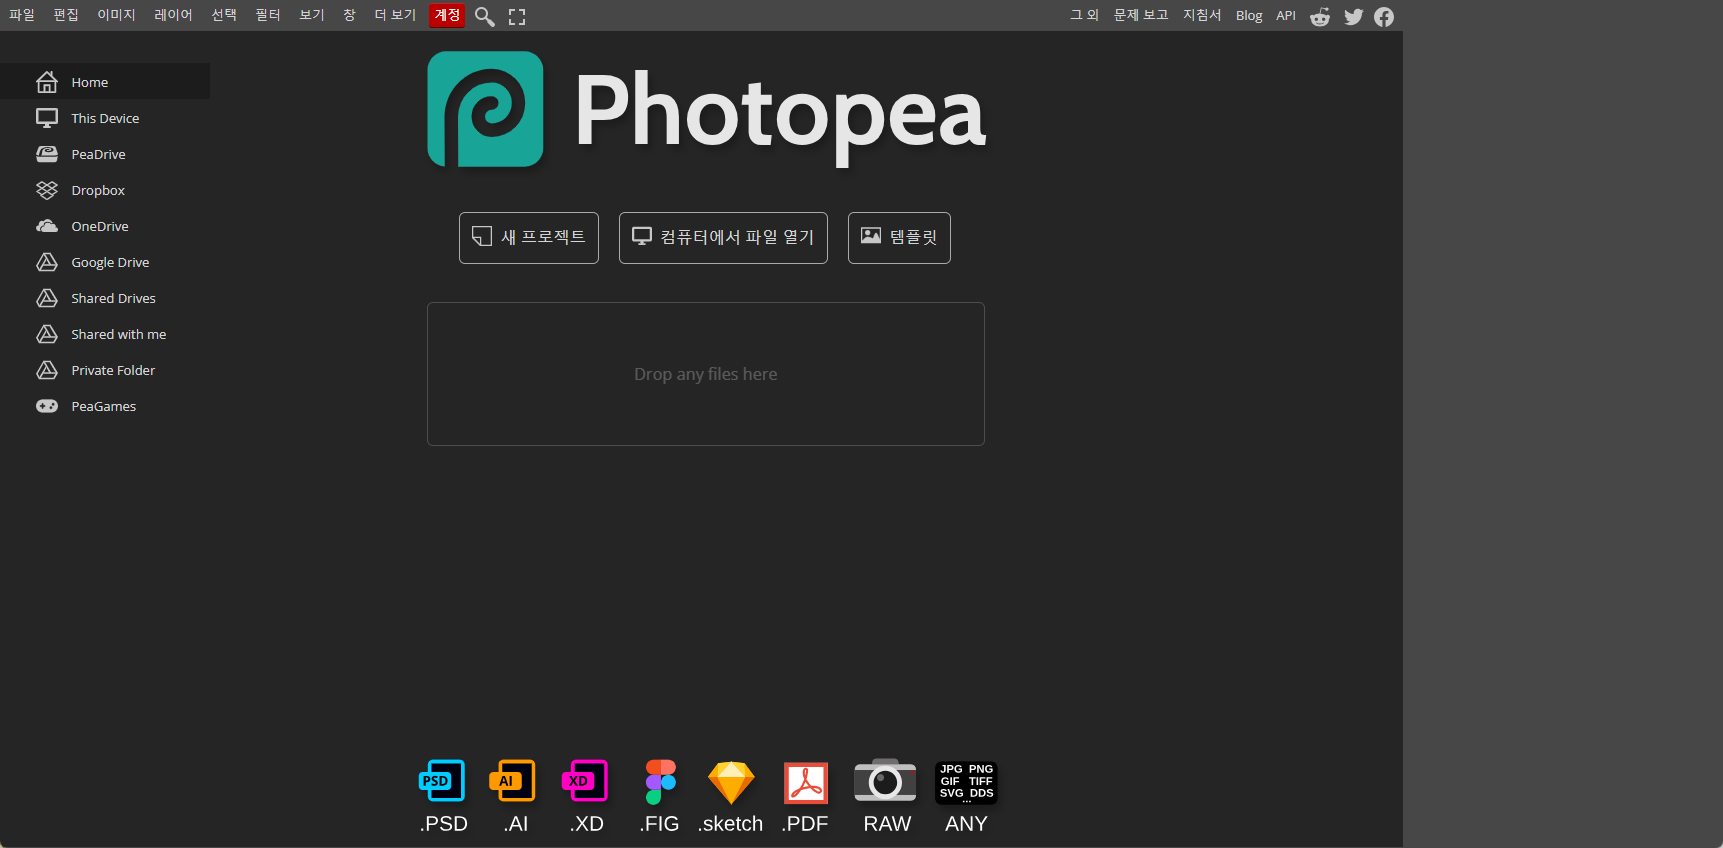
Task: Open the Reddit link icon
Action: 1320,16
